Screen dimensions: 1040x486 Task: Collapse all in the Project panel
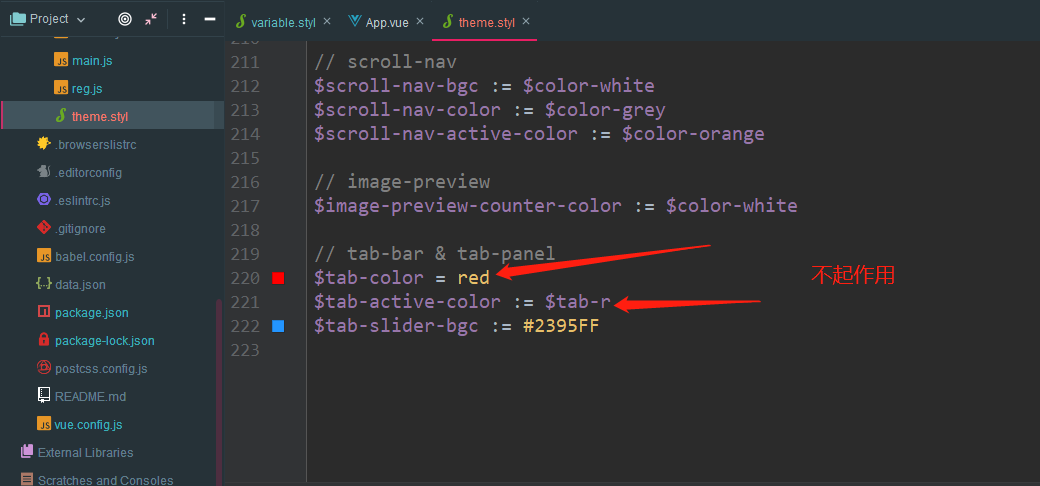[151, 19]
